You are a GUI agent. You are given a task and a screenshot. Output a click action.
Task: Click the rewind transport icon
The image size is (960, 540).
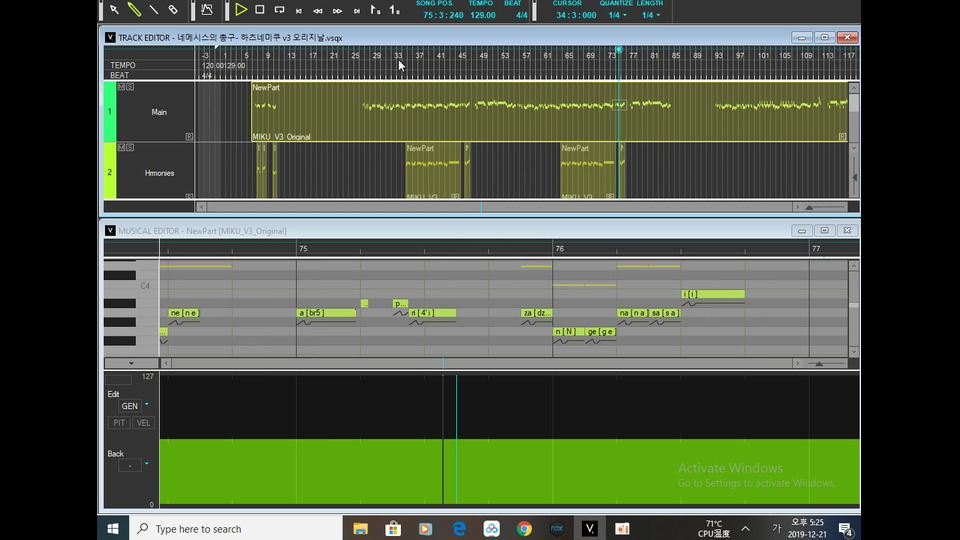coord(318,11)
